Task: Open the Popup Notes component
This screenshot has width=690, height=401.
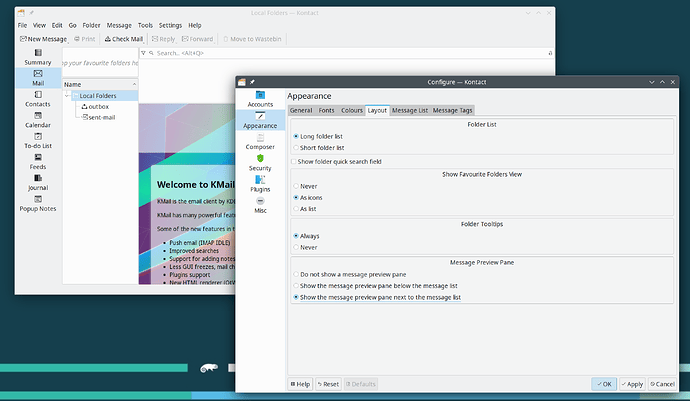Action: coord(38,203)
